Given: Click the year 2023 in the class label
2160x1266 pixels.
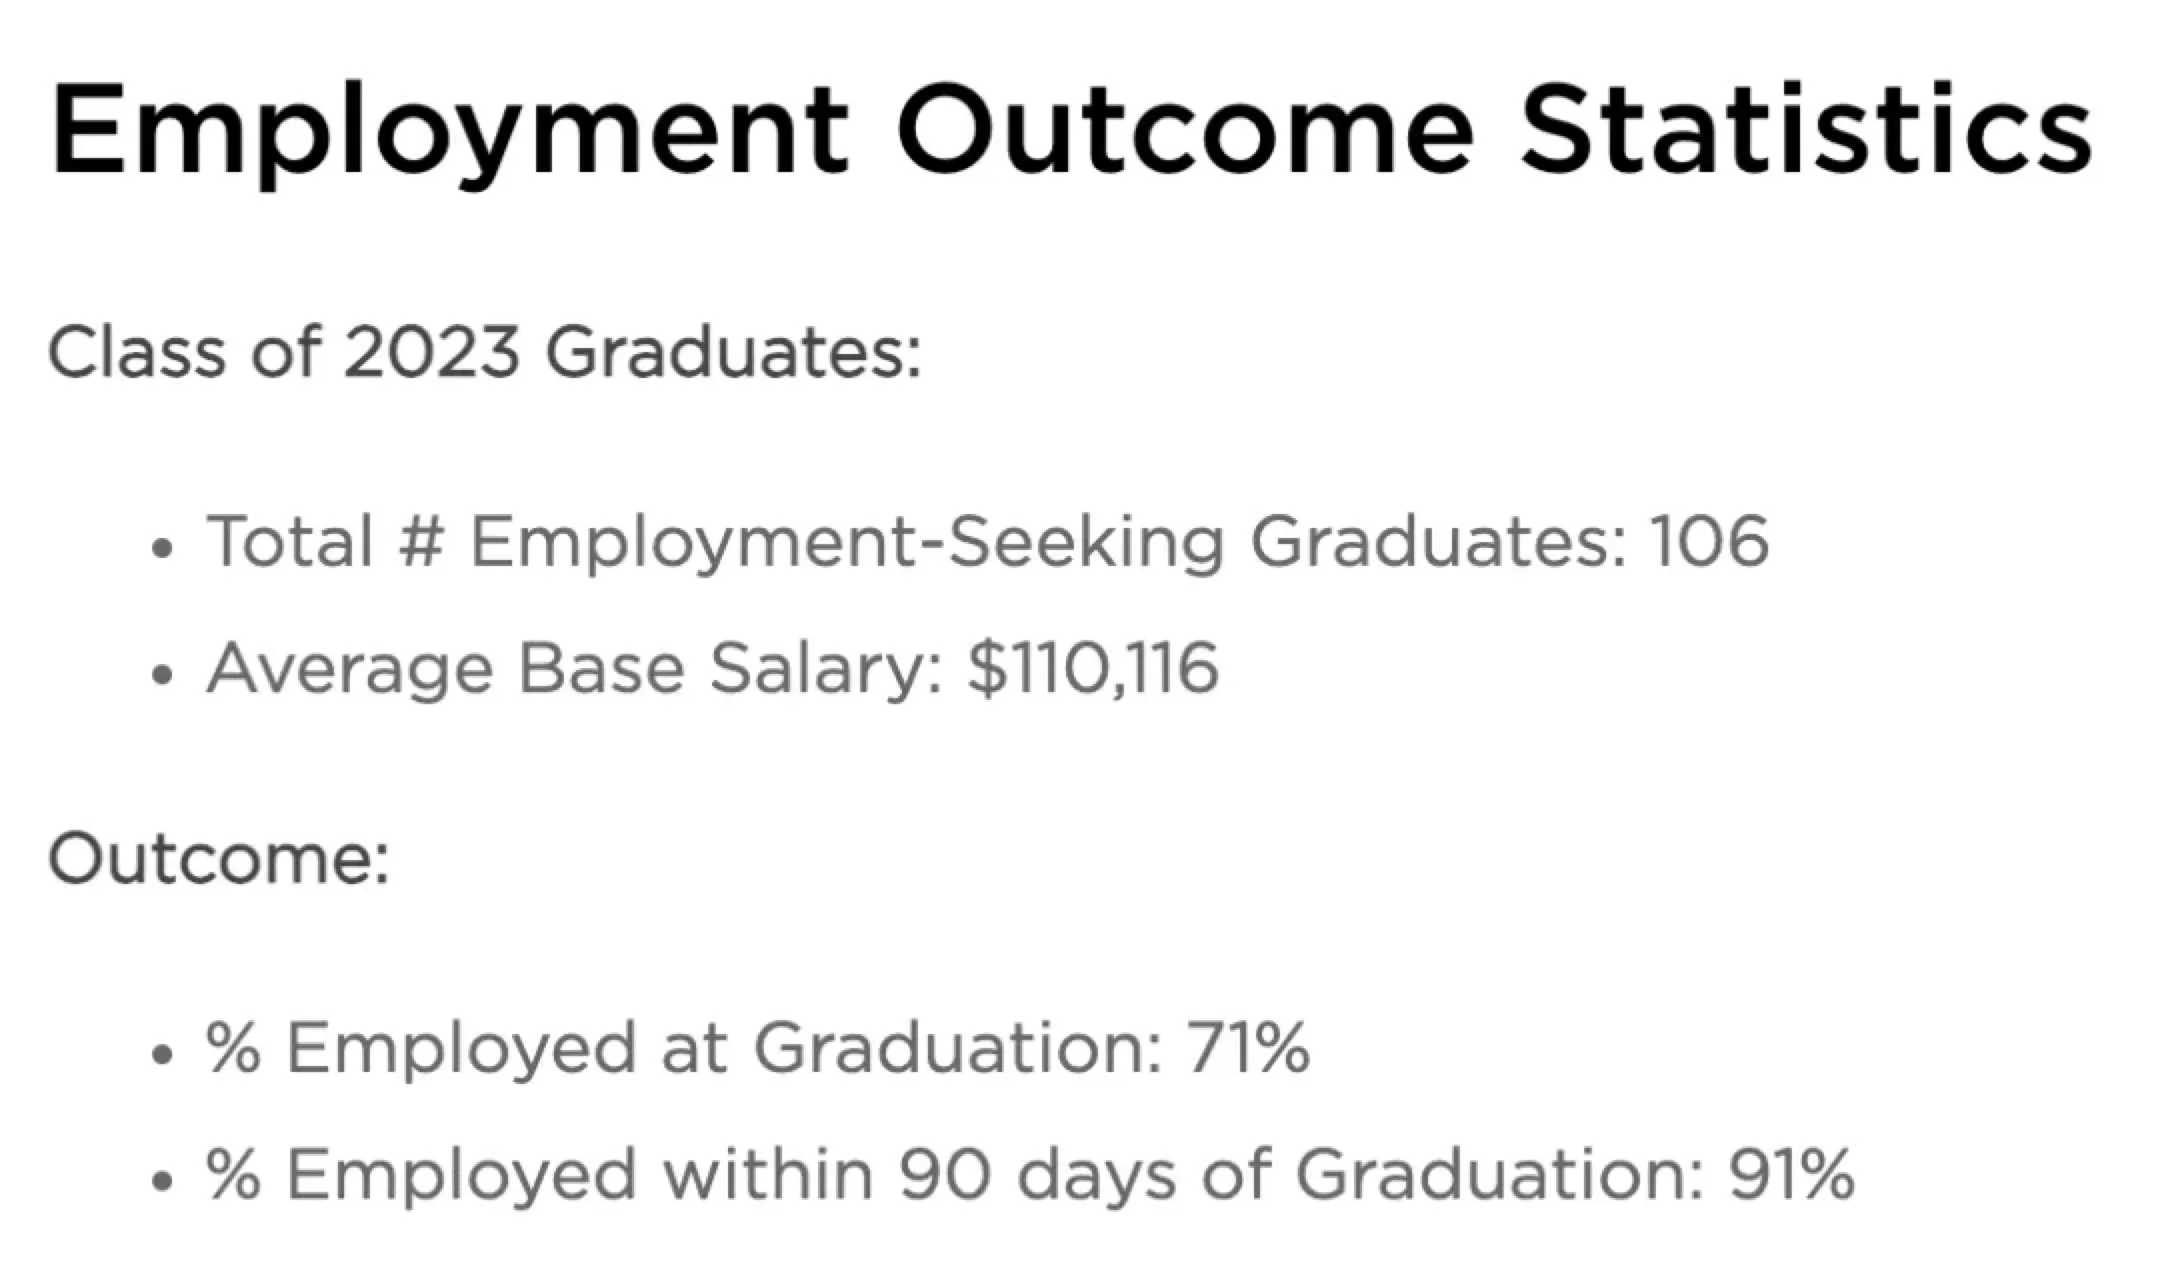Looking at the screenshot, I should click(x=432, y=352).
